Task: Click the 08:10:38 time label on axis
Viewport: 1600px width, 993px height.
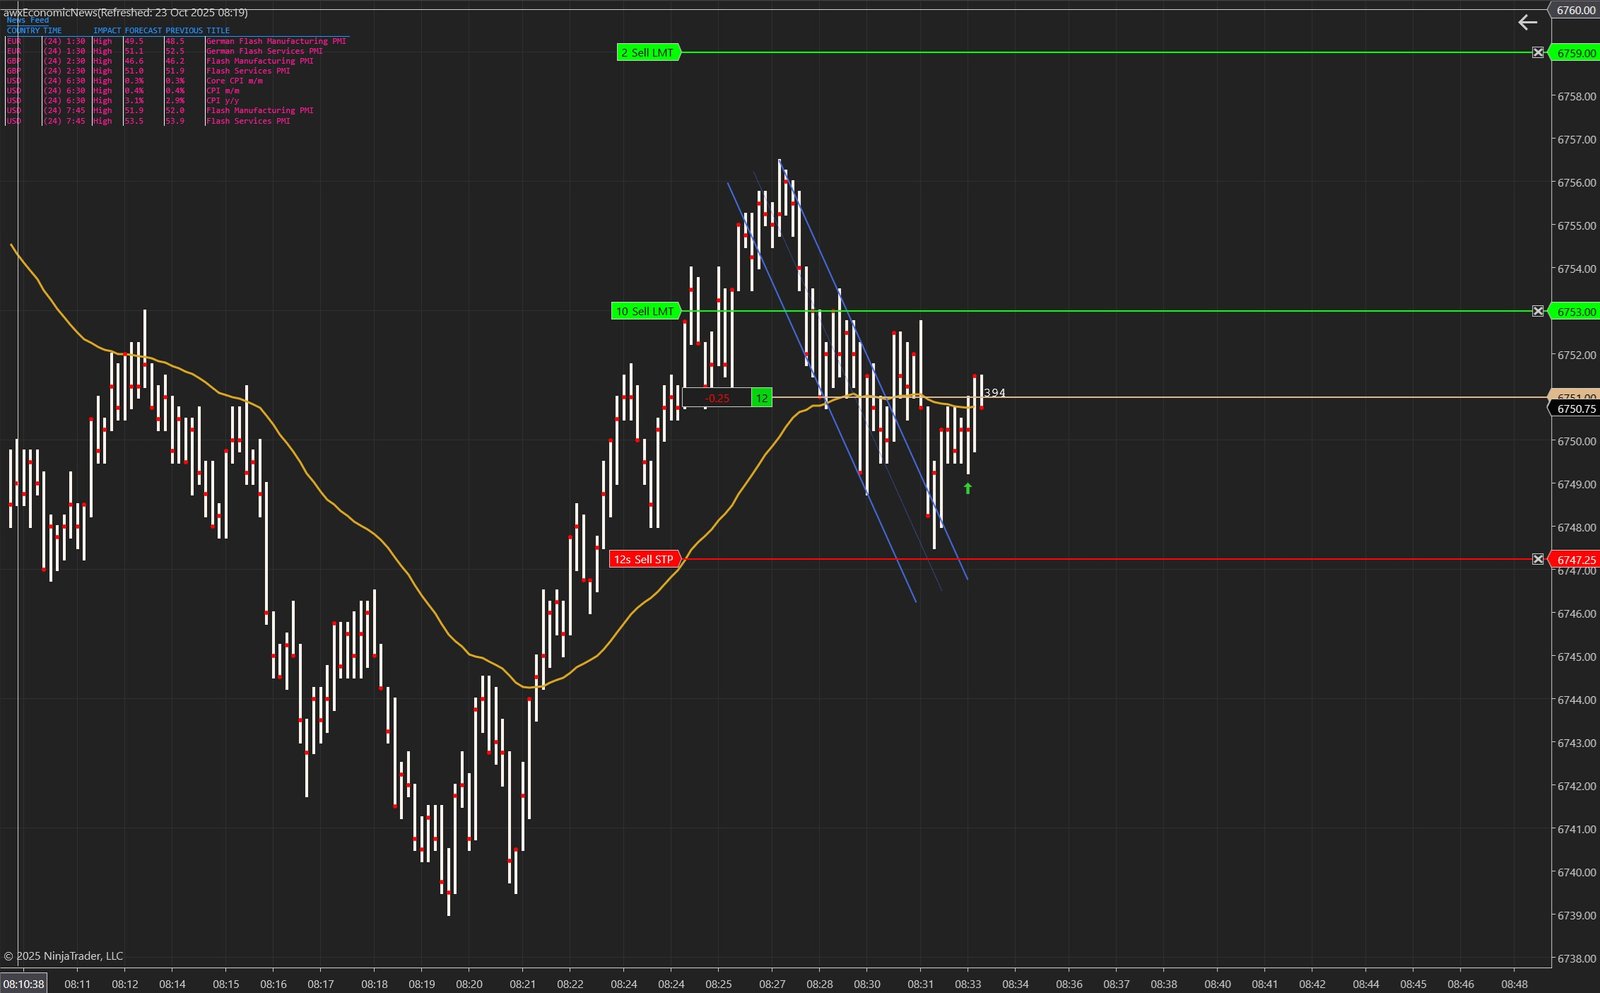Action: point(24,984)
